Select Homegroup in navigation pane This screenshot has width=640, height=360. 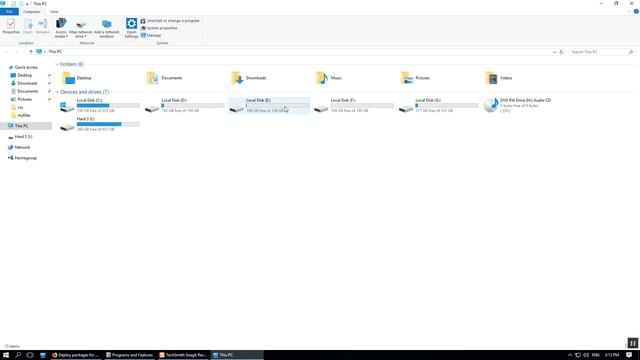[25, 158]
